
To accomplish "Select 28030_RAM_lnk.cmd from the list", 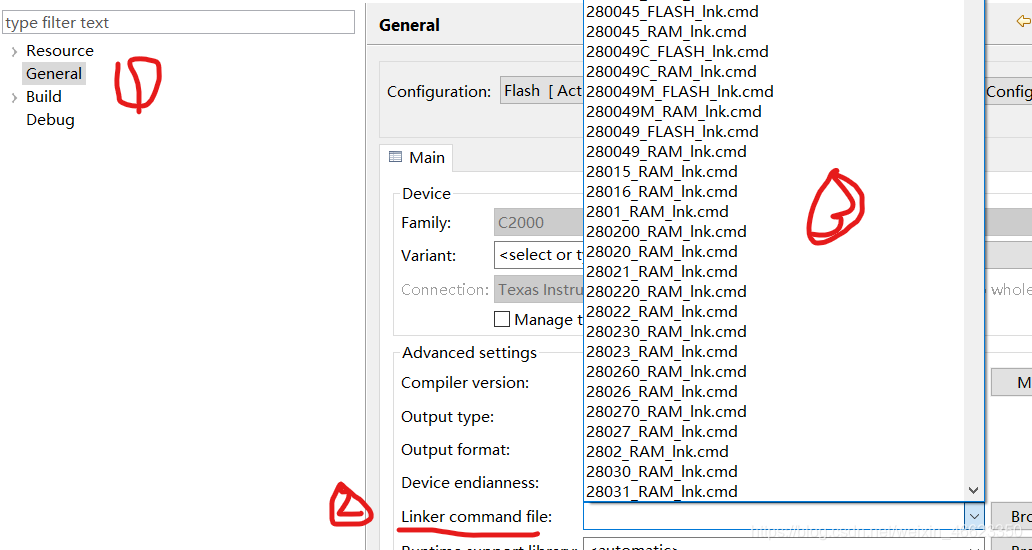I will coord(661,472).
